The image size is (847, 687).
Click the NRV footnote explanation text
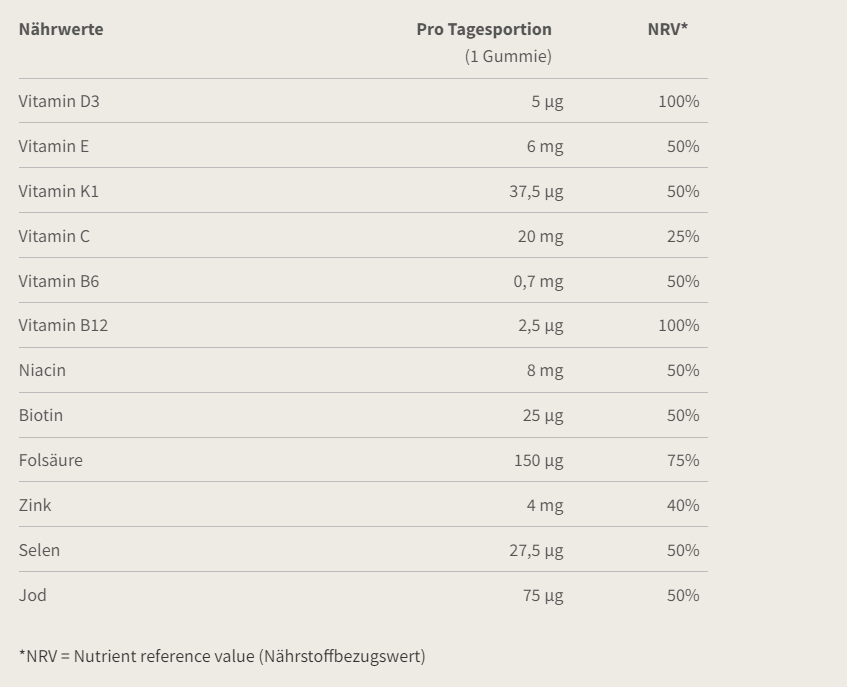point(222,656)
